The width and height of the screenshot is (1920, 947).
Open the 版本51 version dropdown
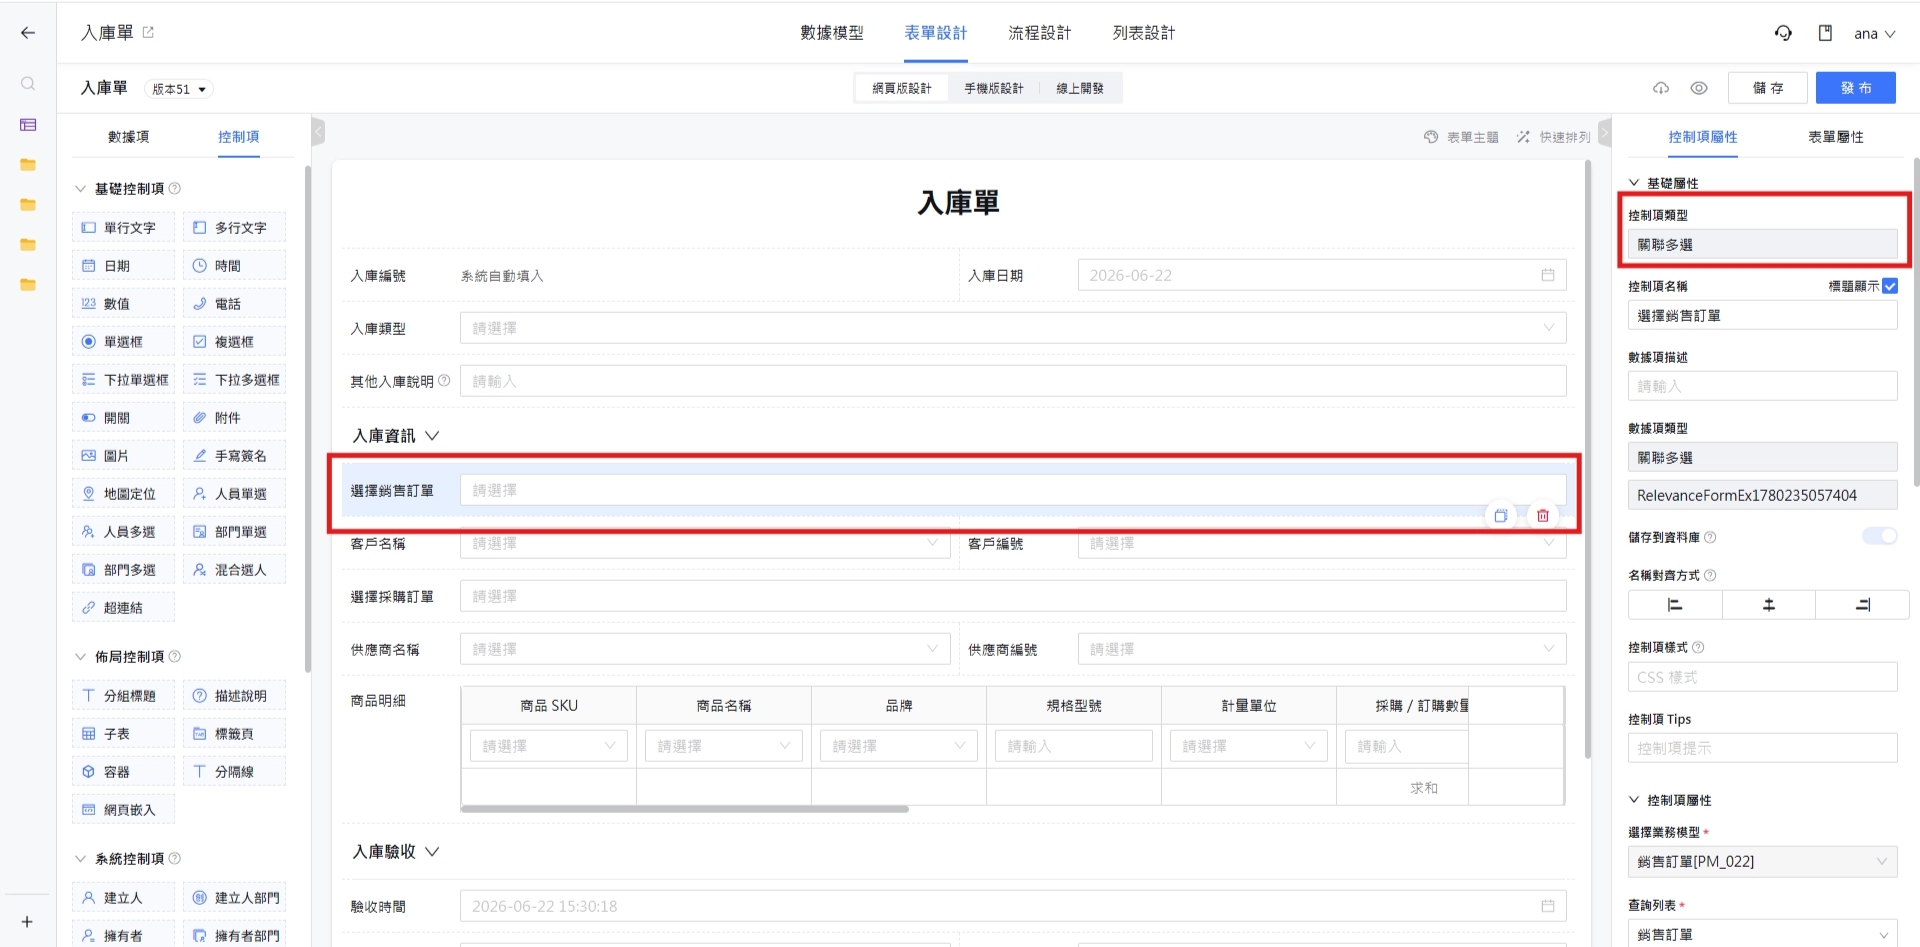coord(179,89)
